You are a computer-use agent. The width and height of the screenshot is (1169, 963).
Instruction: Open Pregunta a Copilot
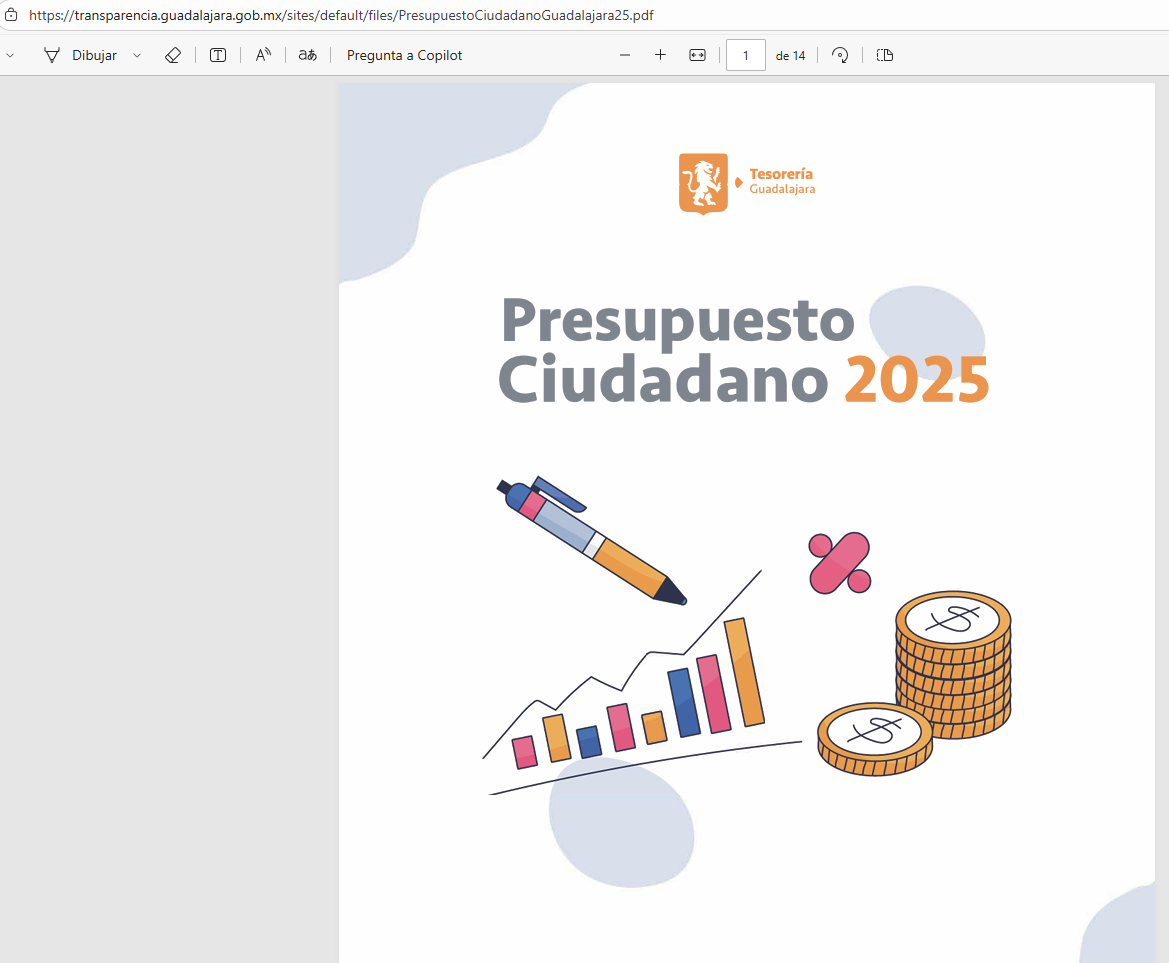click(404, 56)
